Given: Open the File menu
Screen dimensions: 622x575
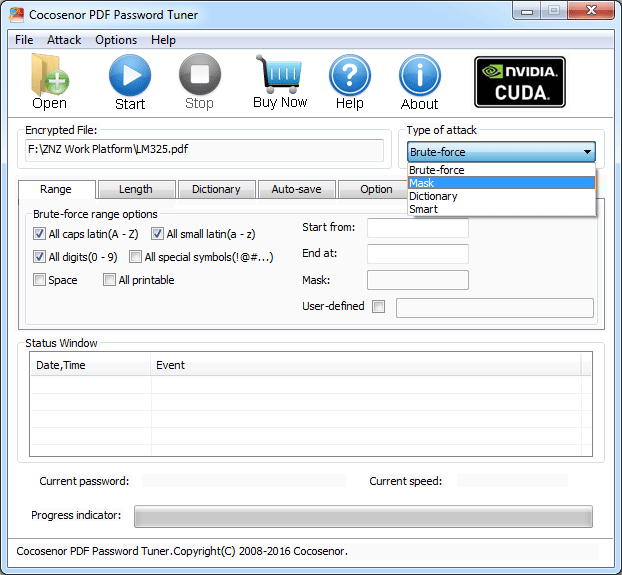Looking at the screenshot, I should click(x=24, y=40).
